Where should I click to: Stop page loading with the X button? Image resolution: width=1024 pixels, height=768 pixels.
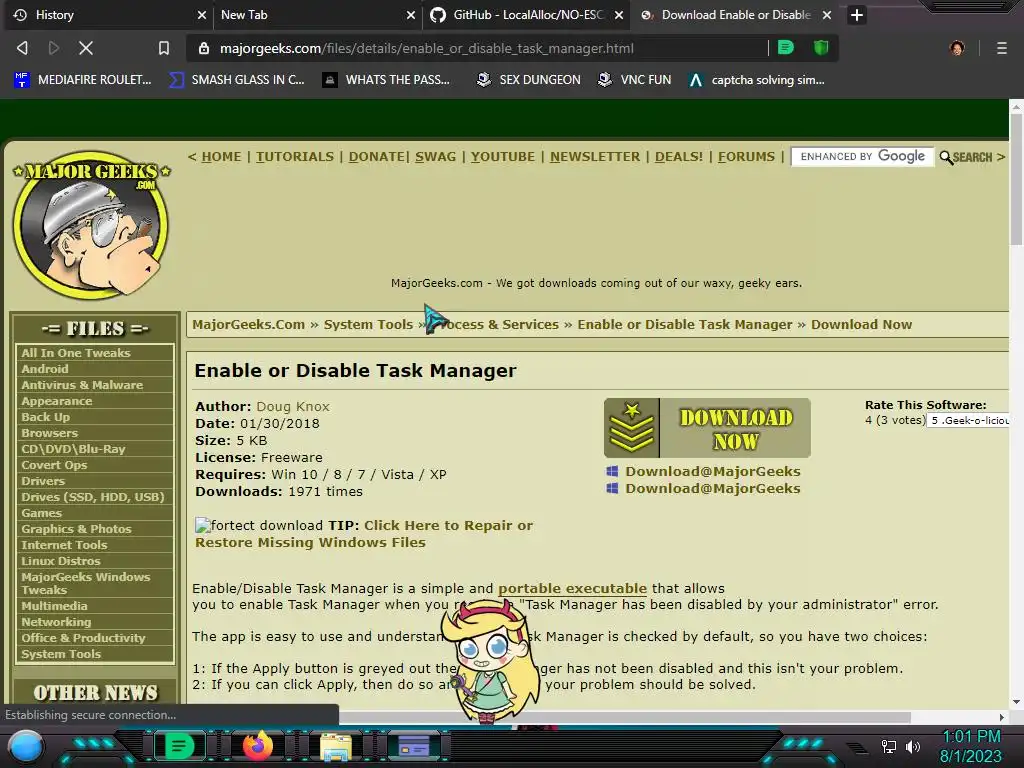[x=86, y=48]
